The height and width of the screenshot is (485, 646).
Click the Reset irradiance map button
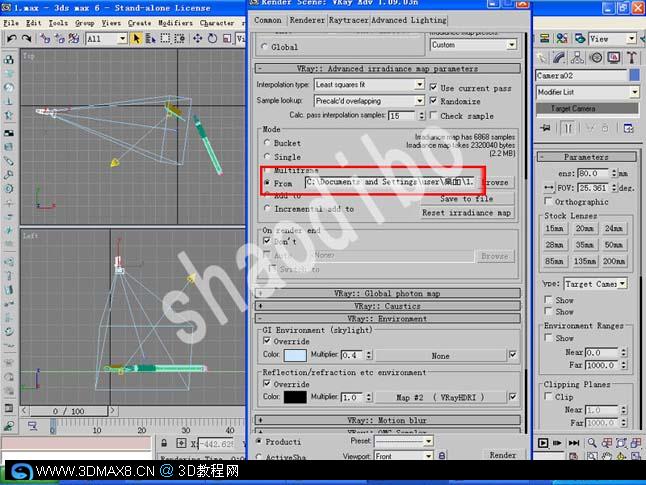pyautogui.click(x=467, y=213)
